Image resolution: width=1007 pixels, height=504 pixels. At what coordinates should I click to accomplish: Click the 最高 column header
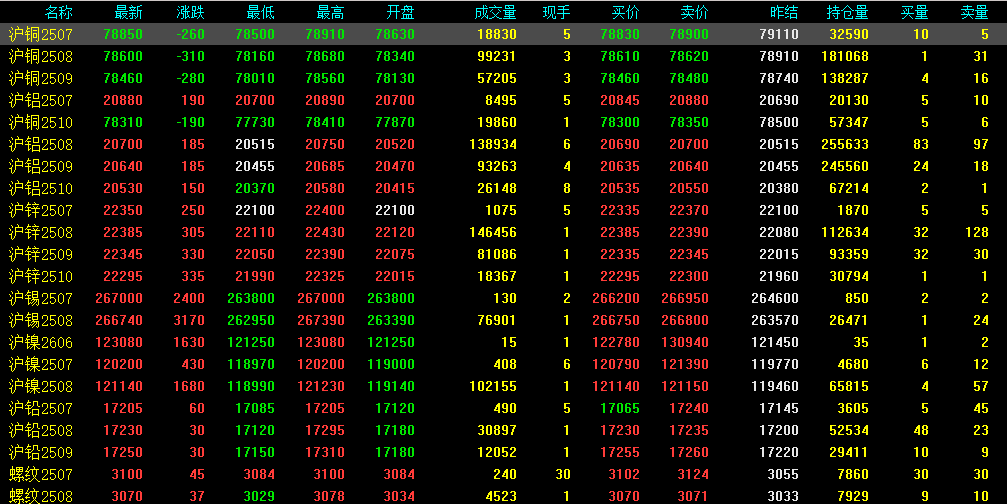coord(331,12)
